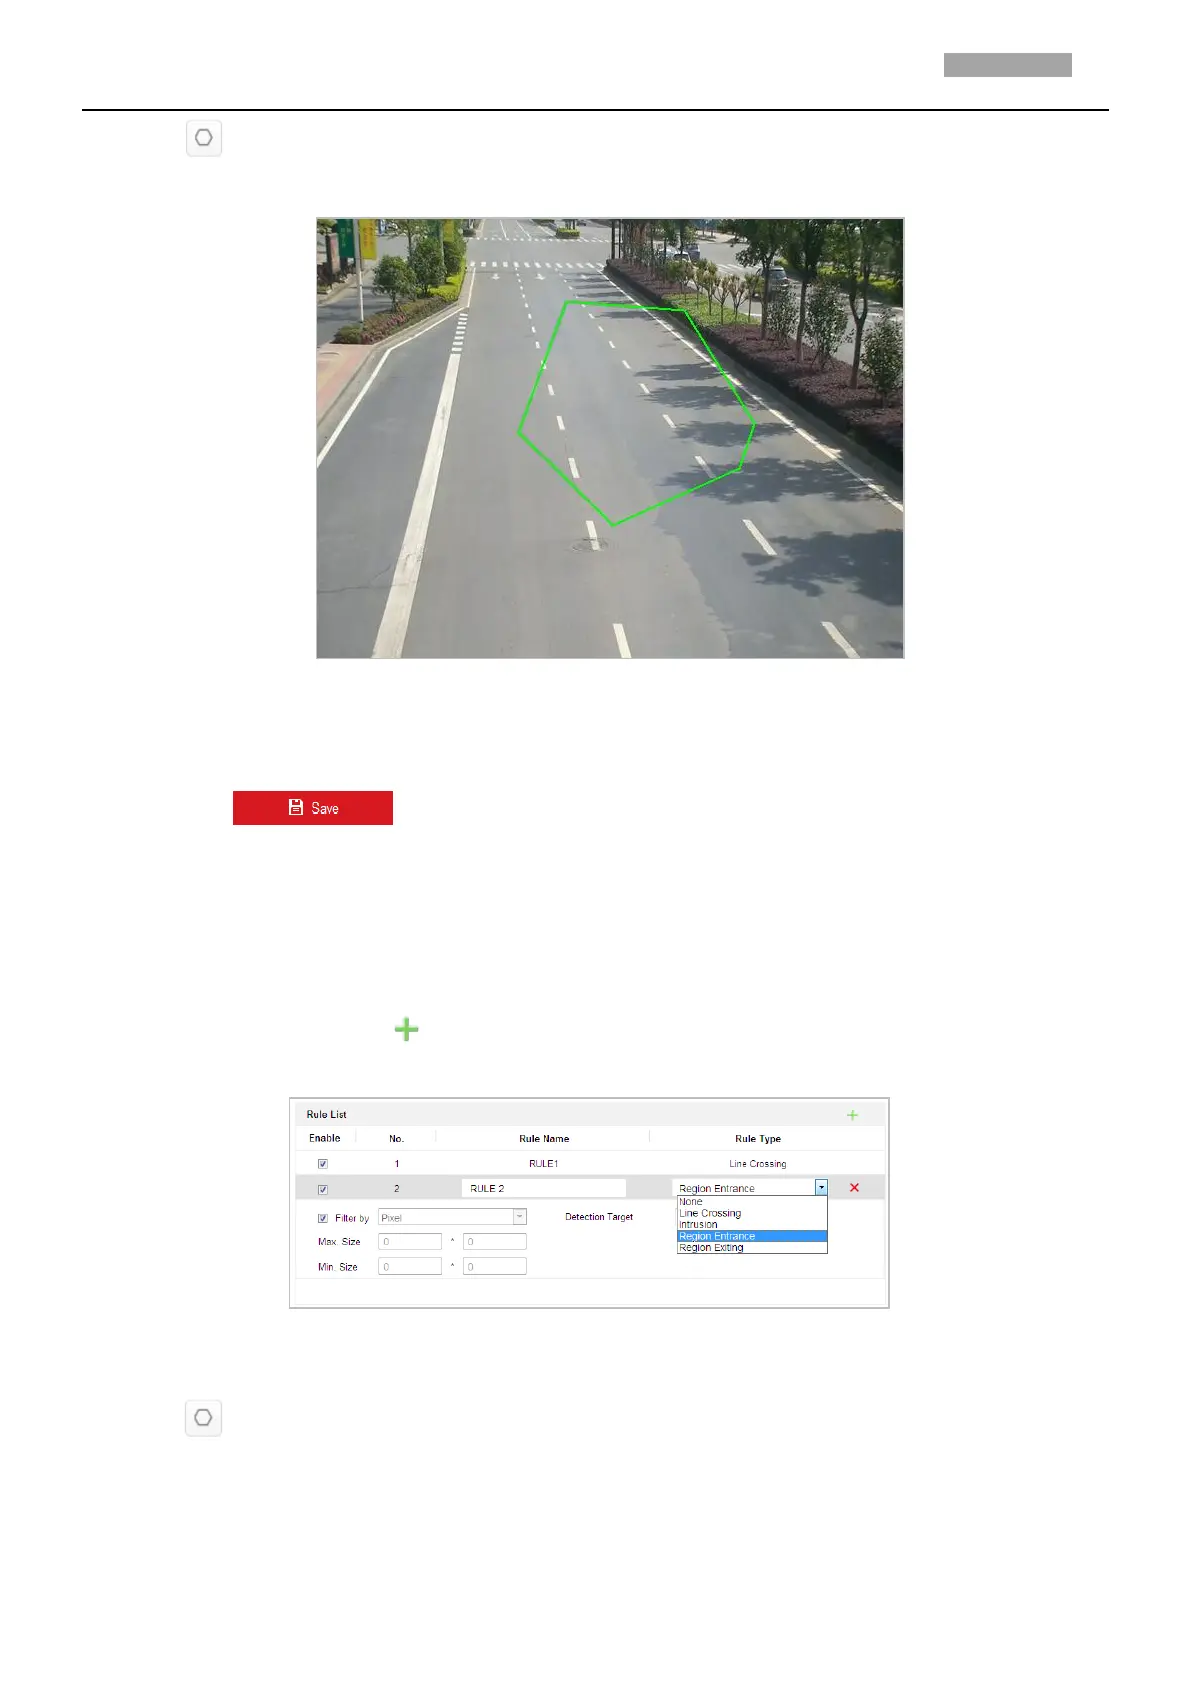Viewport: 1191px width, 1684px height.
Task: Add a rule with the Rule List plus icon
Action: coord(852,1114)
